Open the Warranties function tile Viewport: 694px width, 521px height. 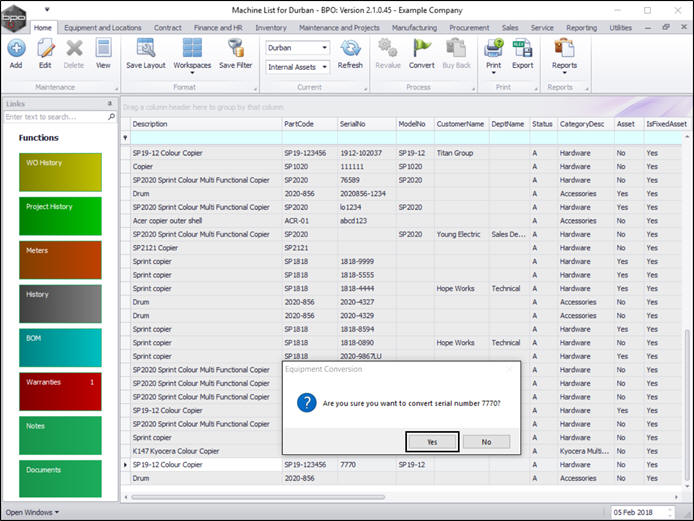[x=60, y=391]
